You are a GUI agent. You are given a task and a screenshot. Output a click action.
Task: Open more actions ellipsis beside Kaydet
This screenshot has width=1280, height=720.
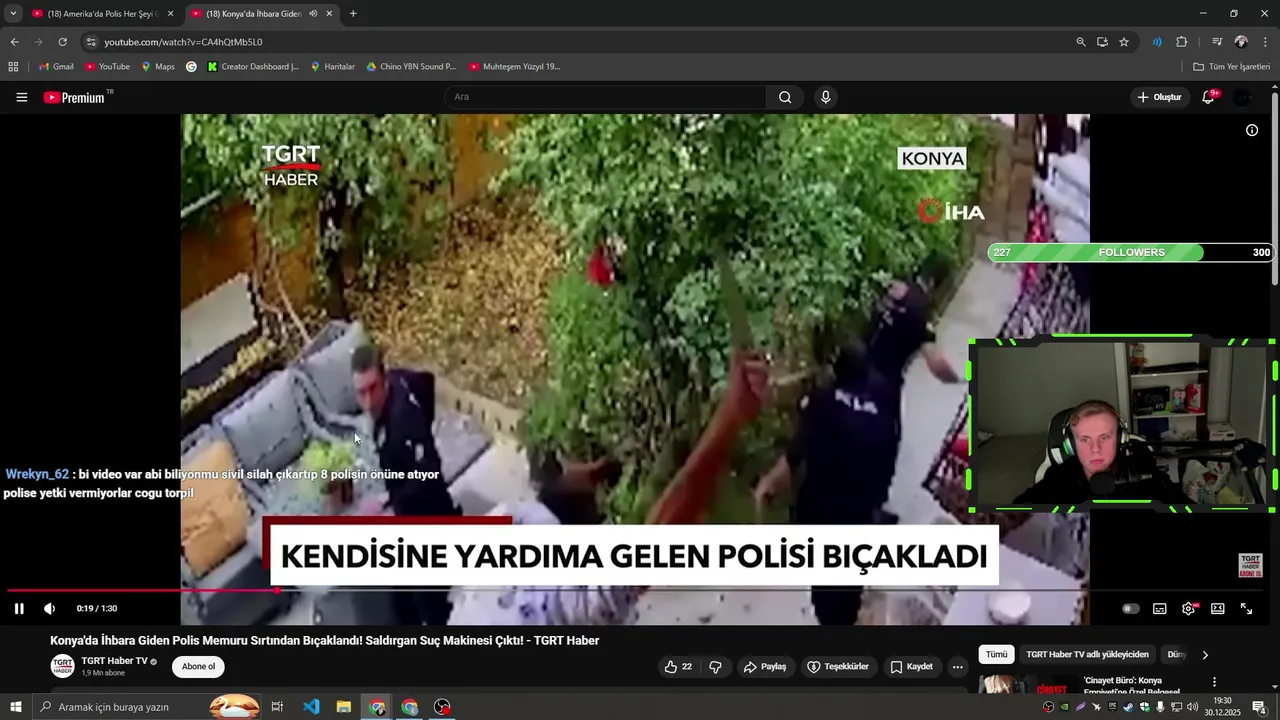(957, 667)
